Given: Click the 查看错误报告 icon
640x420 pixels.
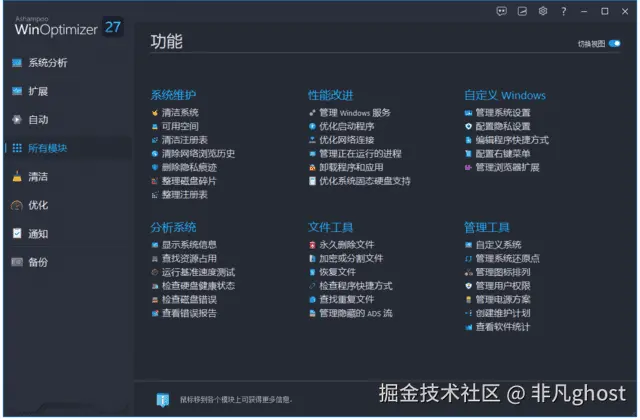Looking at the screenshot, I should click(155, 313).
